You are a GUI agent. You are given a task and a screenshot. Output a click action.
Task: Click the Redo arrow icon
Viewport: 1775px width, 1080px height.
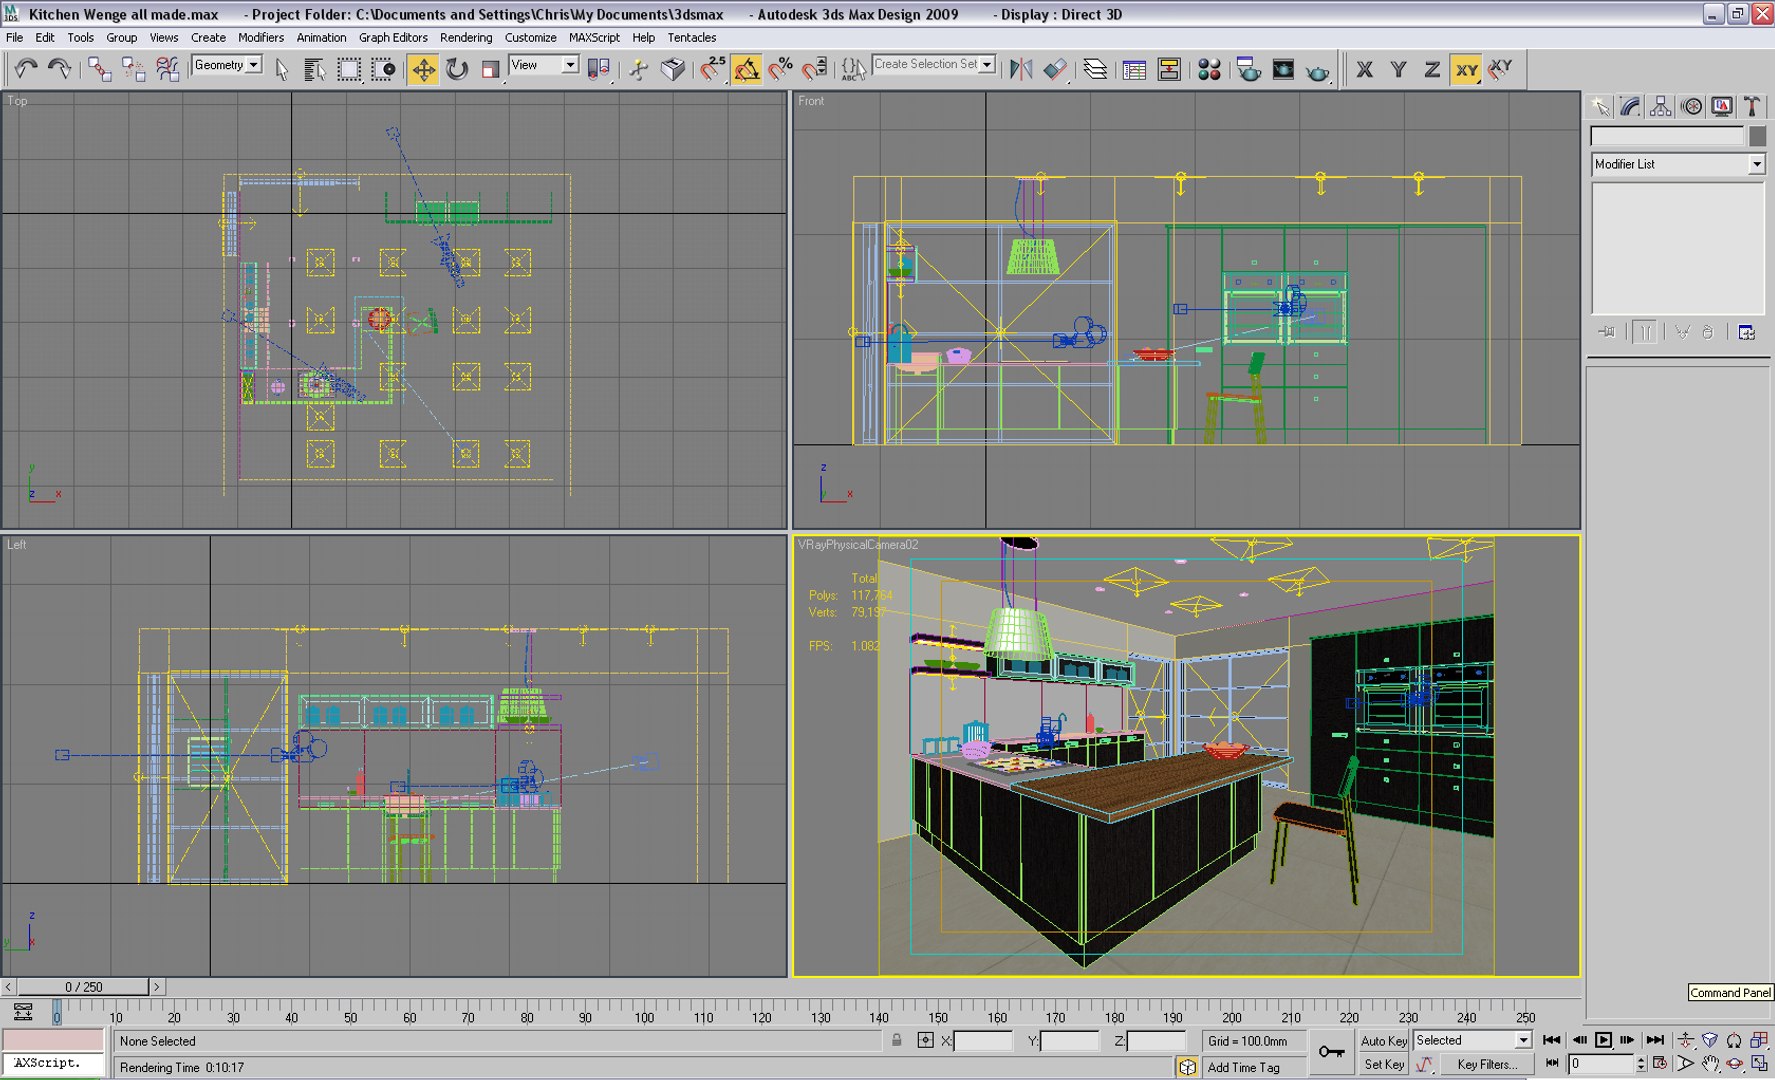pyautogui.click(x=59, y=69)
